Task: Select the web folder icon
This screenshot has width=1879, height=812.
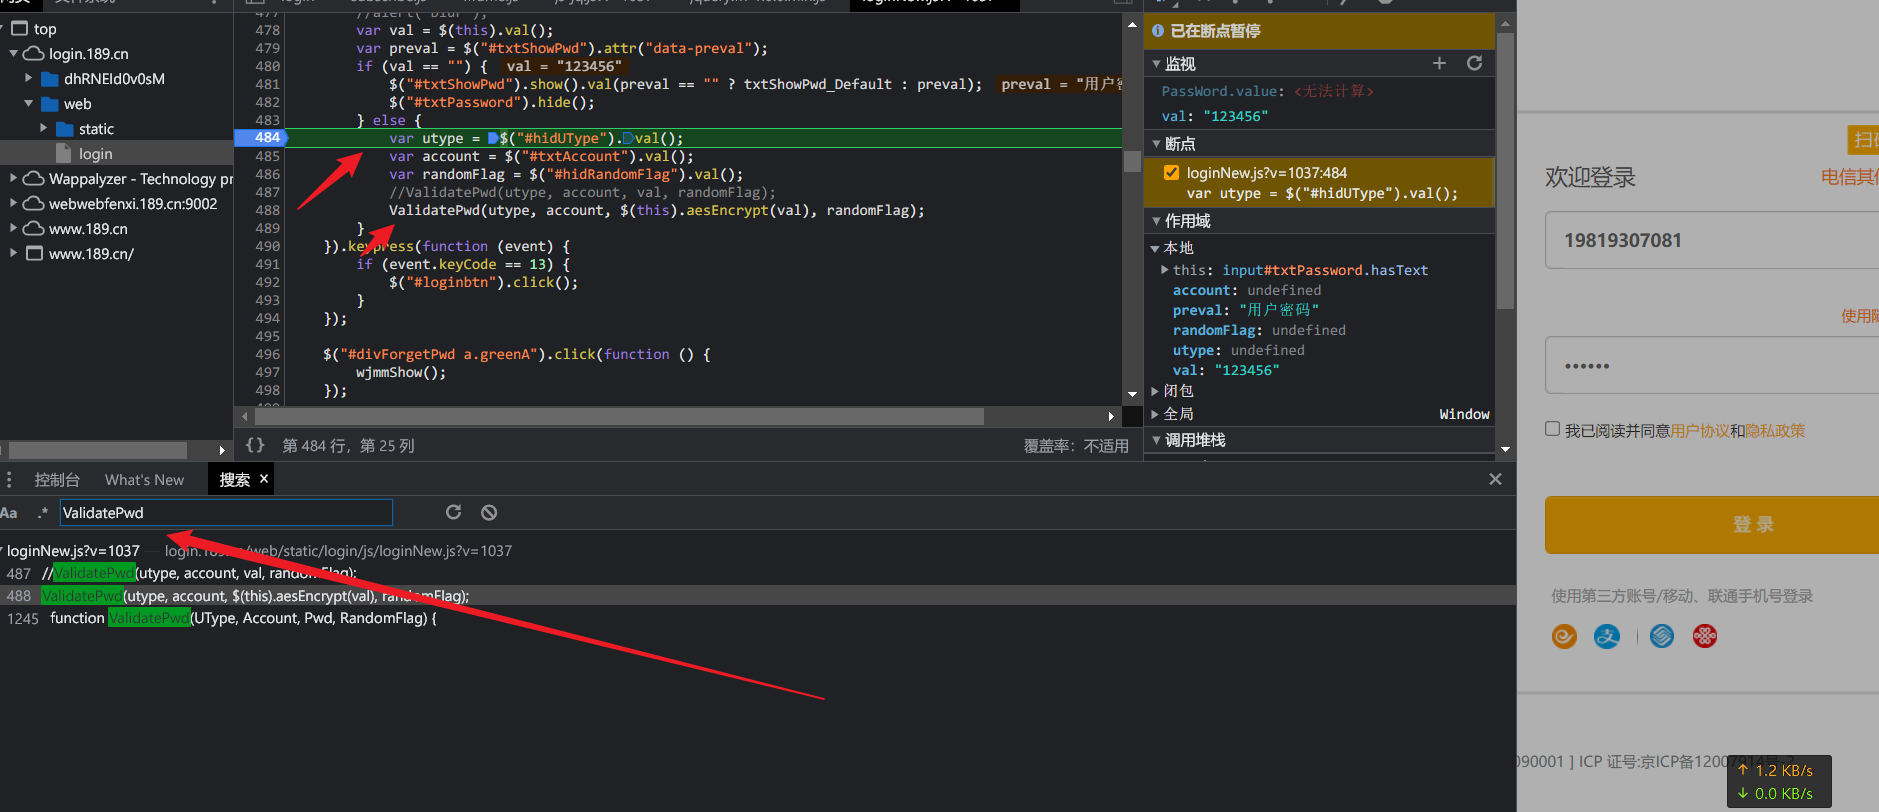Action: pos(50,104)
